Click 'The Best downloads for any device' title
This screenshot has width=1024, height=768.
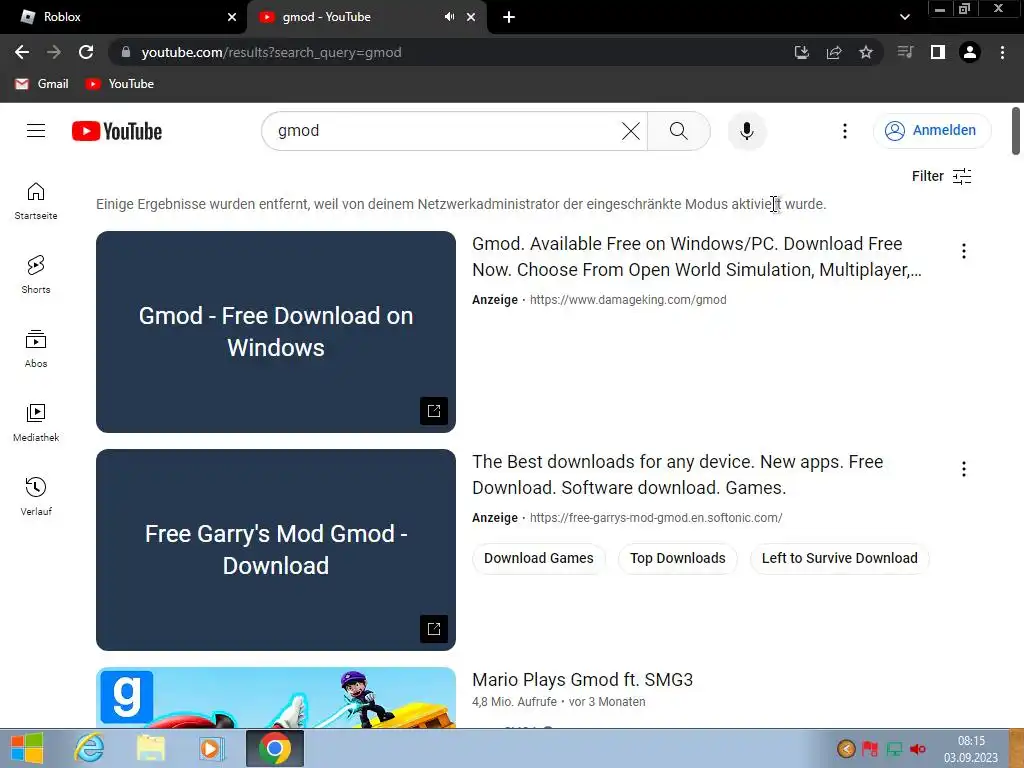pos(677,475)
